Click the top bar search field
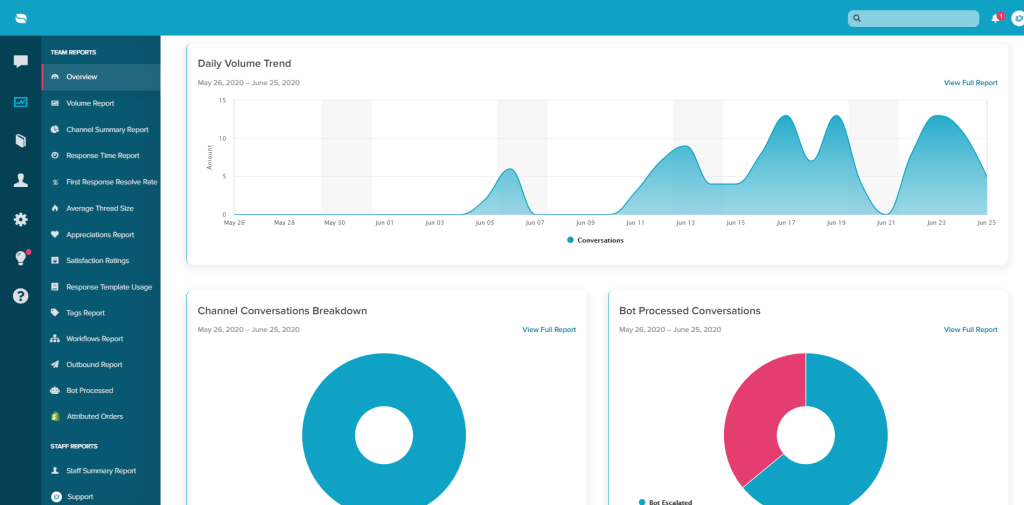Image resolution: width=1024 pixels, height=505 pixels. pos(913,18)
